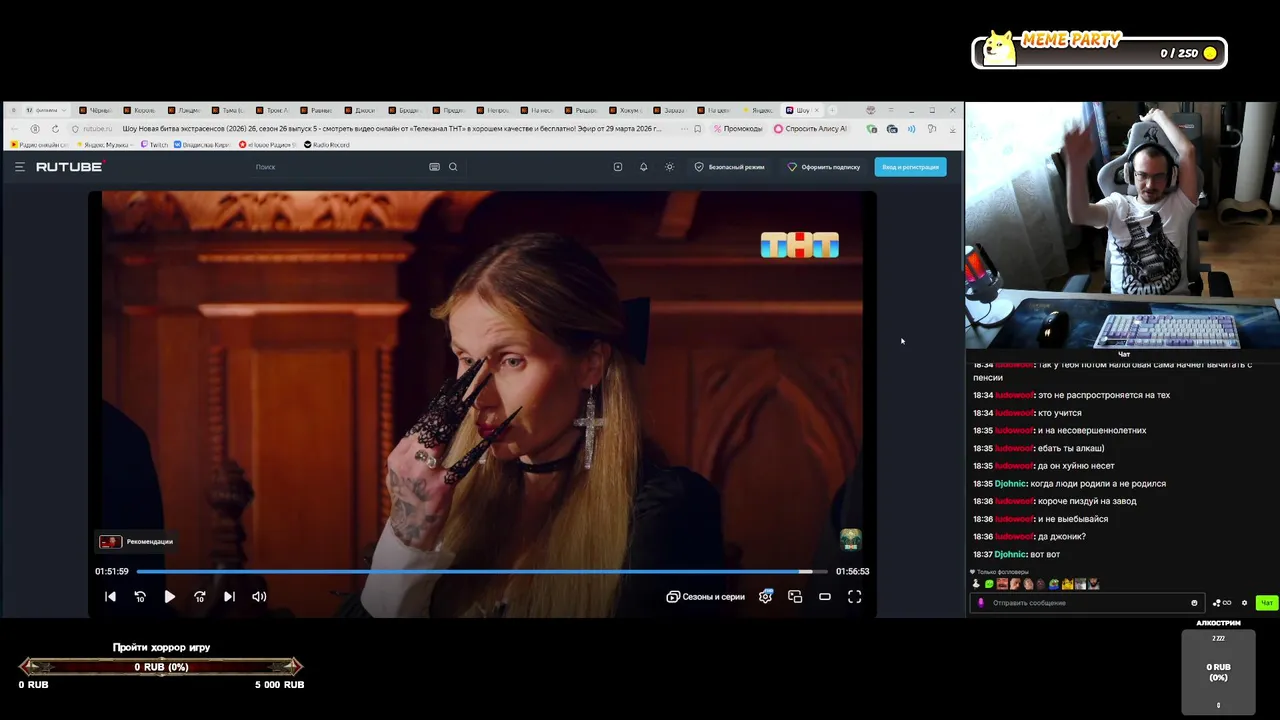Open chat settings gear
The width and height of the screenshot is (1280, 720).
[1244, 603]
